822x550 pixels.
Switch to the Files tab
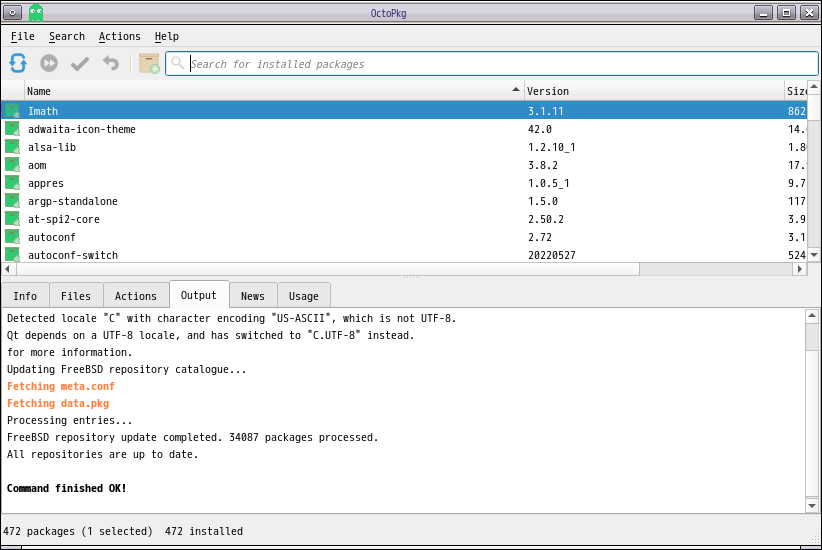[76, 296]
